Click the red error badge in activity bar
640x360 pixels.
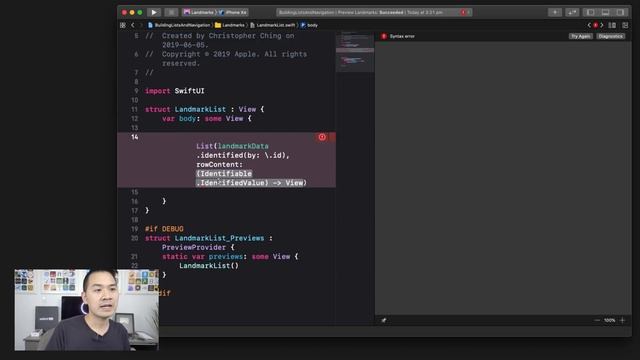(x=463, y=12)
